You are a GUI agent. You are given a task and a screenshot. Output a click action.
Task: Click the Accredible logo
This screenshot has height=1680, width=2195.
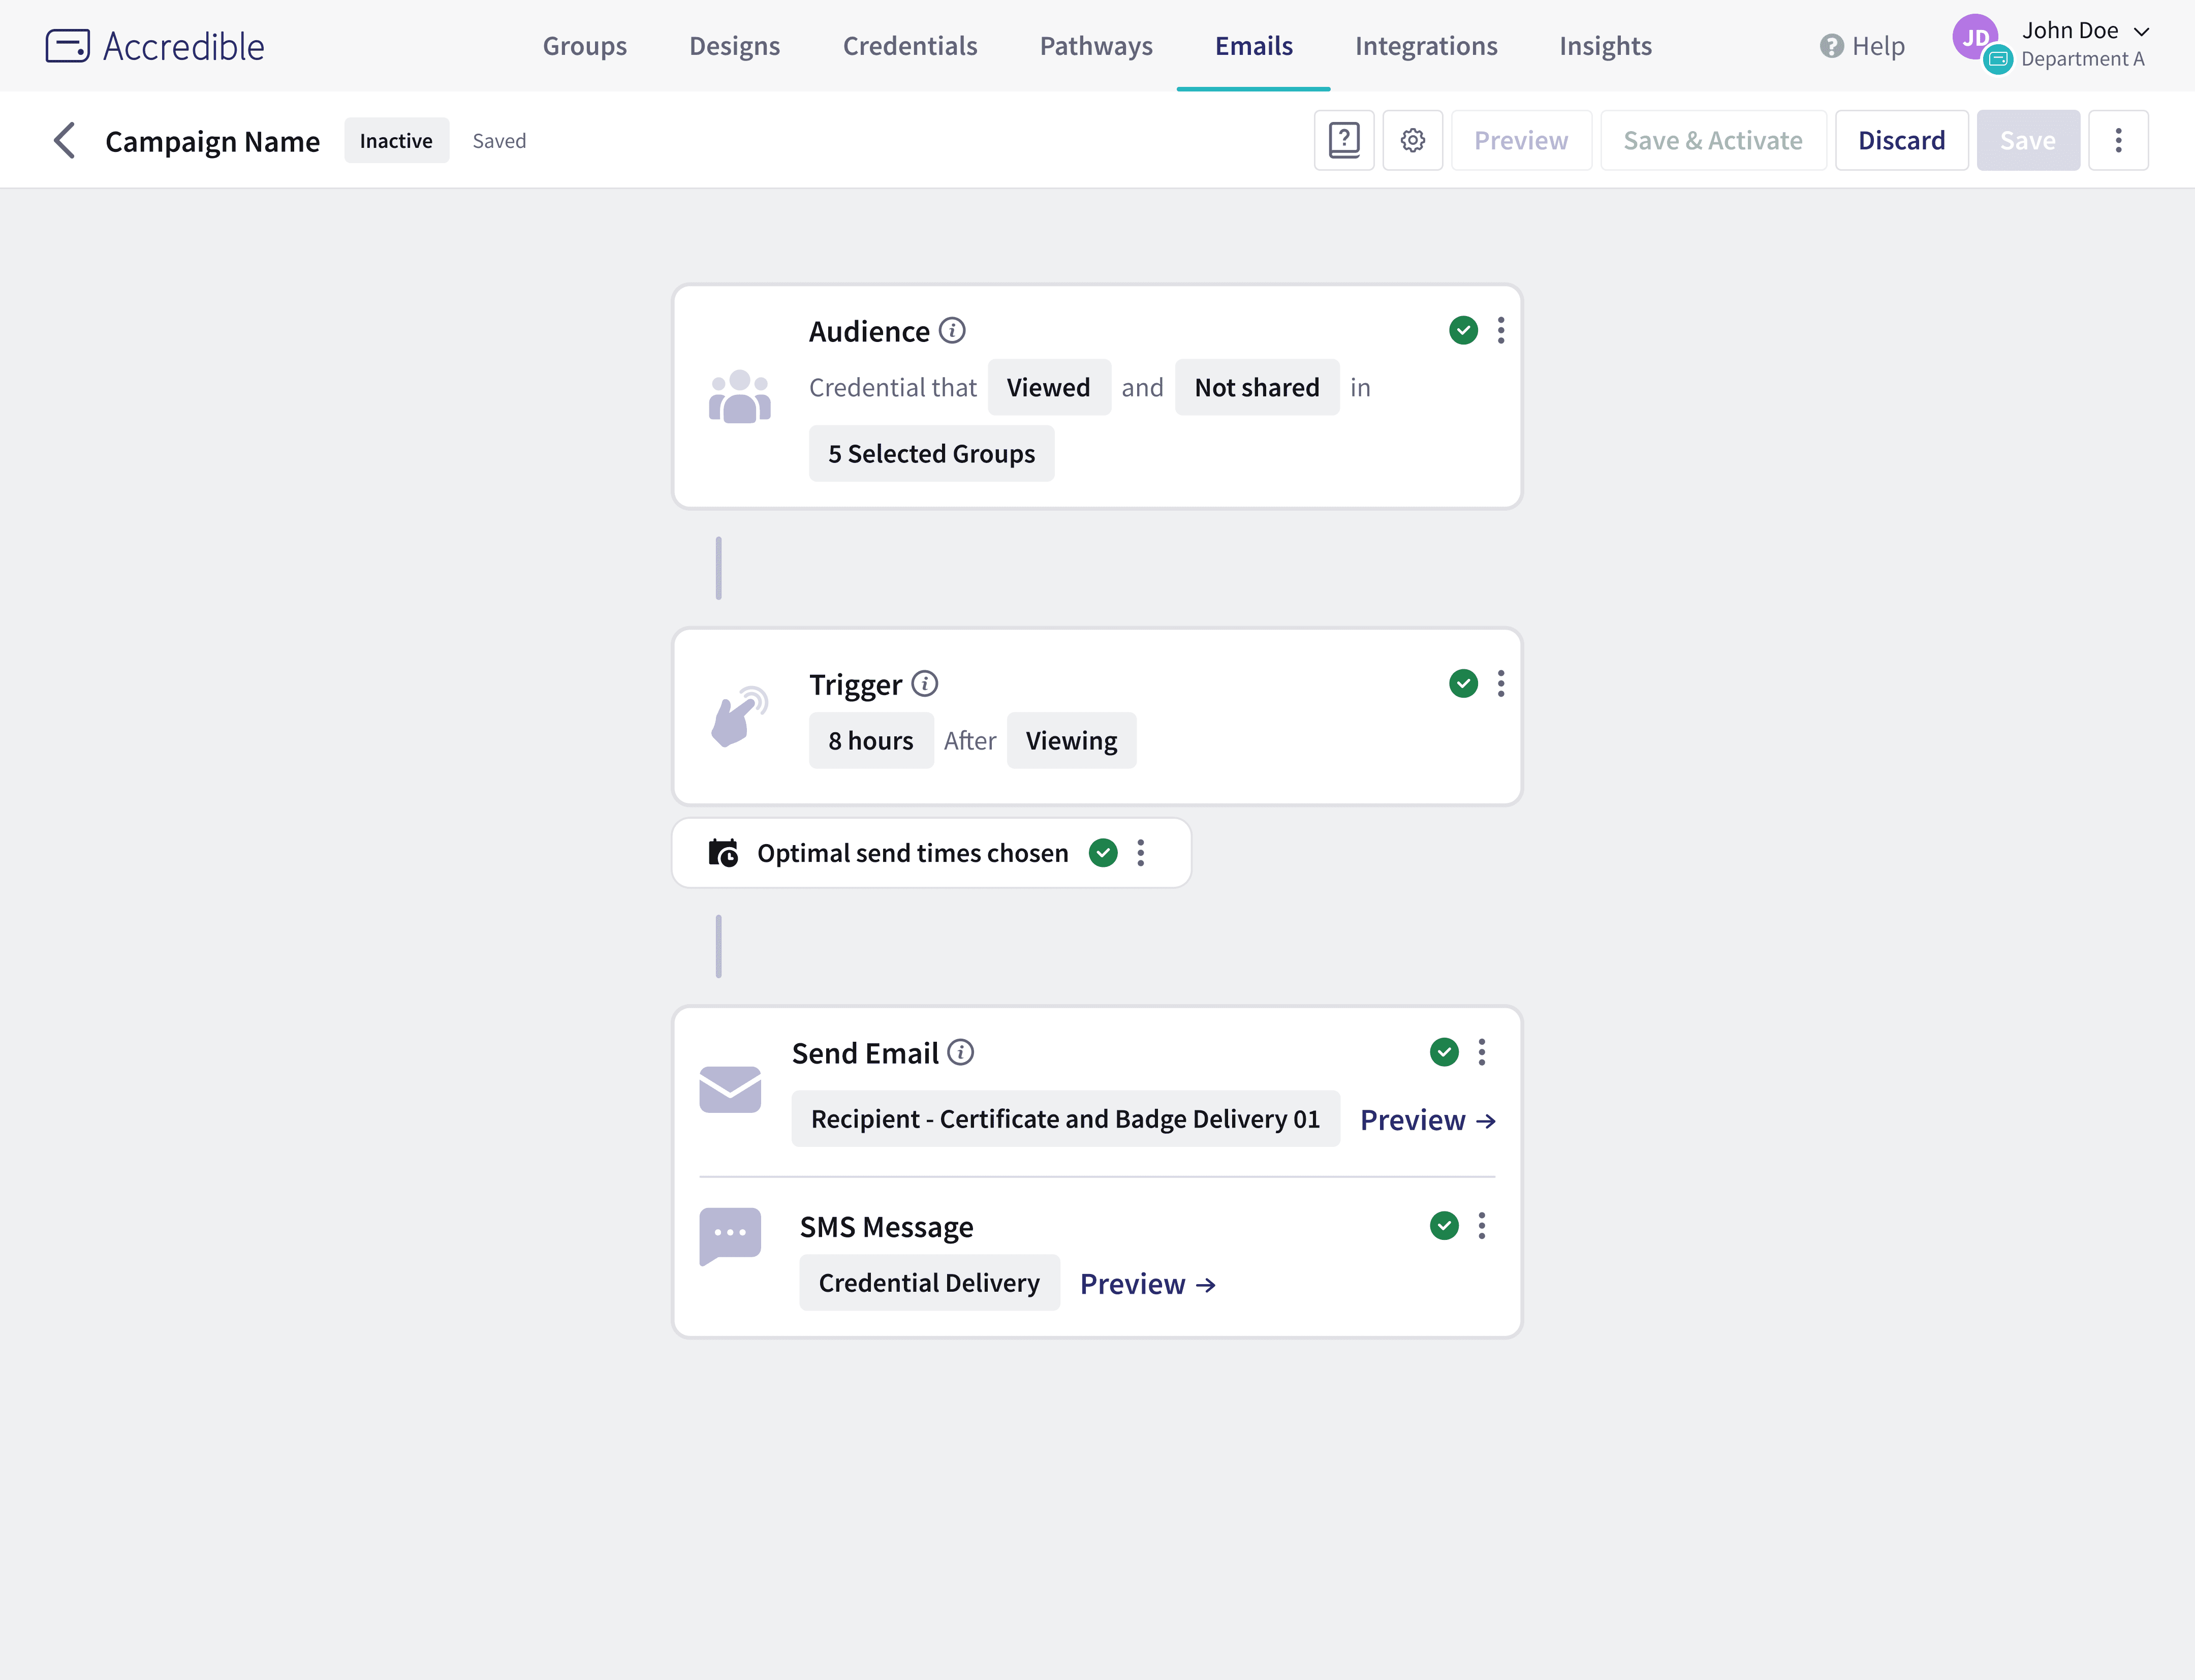tap(155, 46)
